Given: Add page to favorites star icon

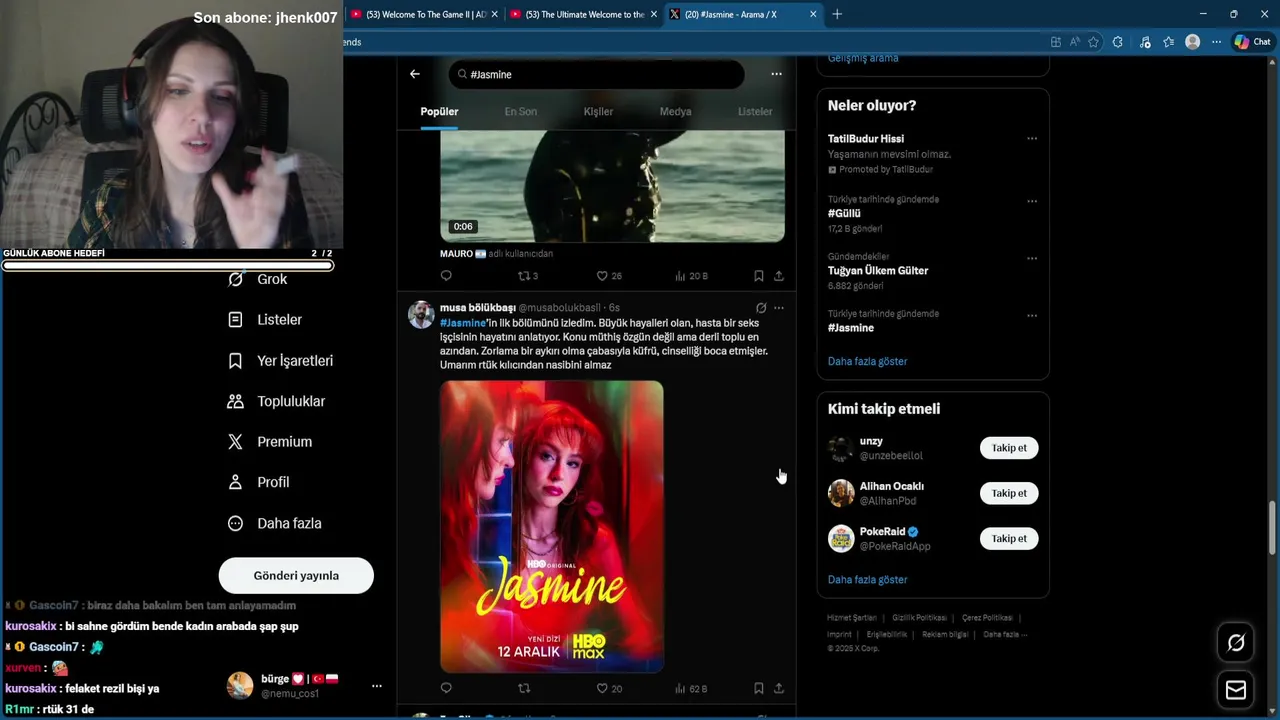Looking at the screenshot, I should click(1093, 42).
